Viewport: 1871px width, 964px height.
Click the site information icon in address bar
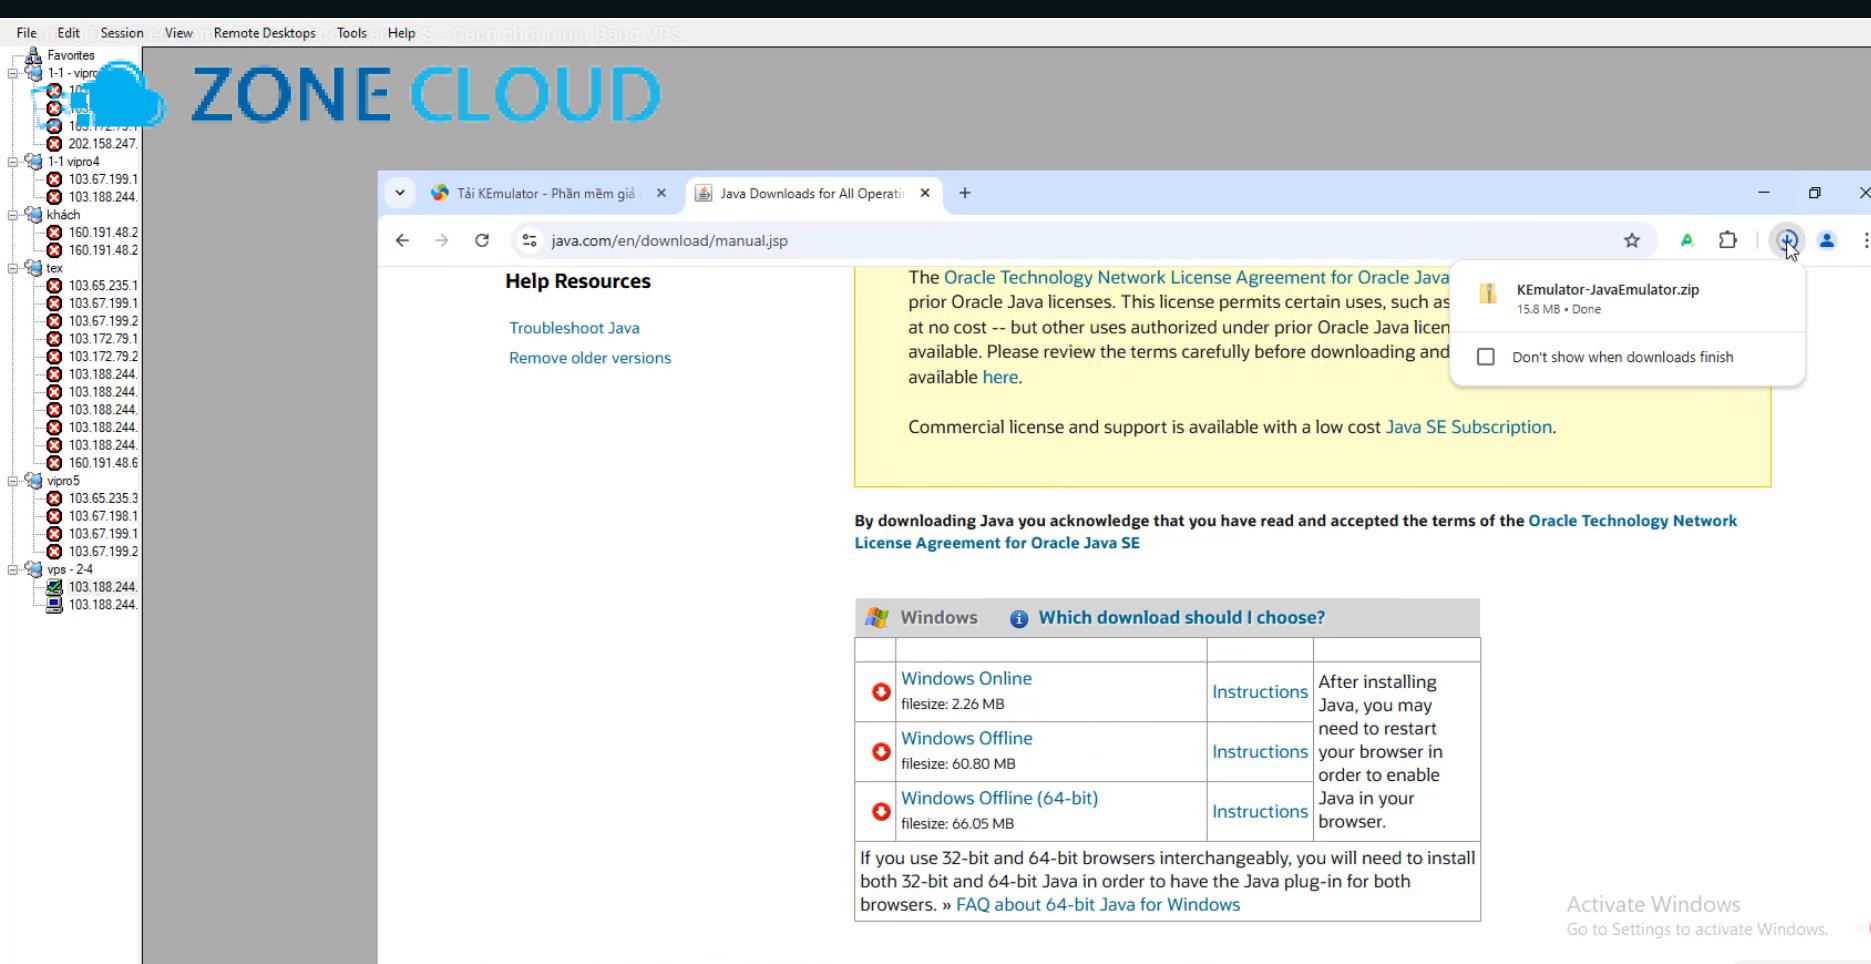[530, 240]
